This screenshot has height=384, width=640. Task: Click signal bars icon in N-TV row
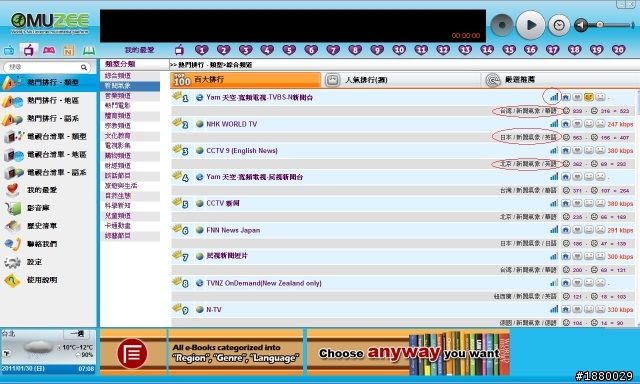(554, 309)
